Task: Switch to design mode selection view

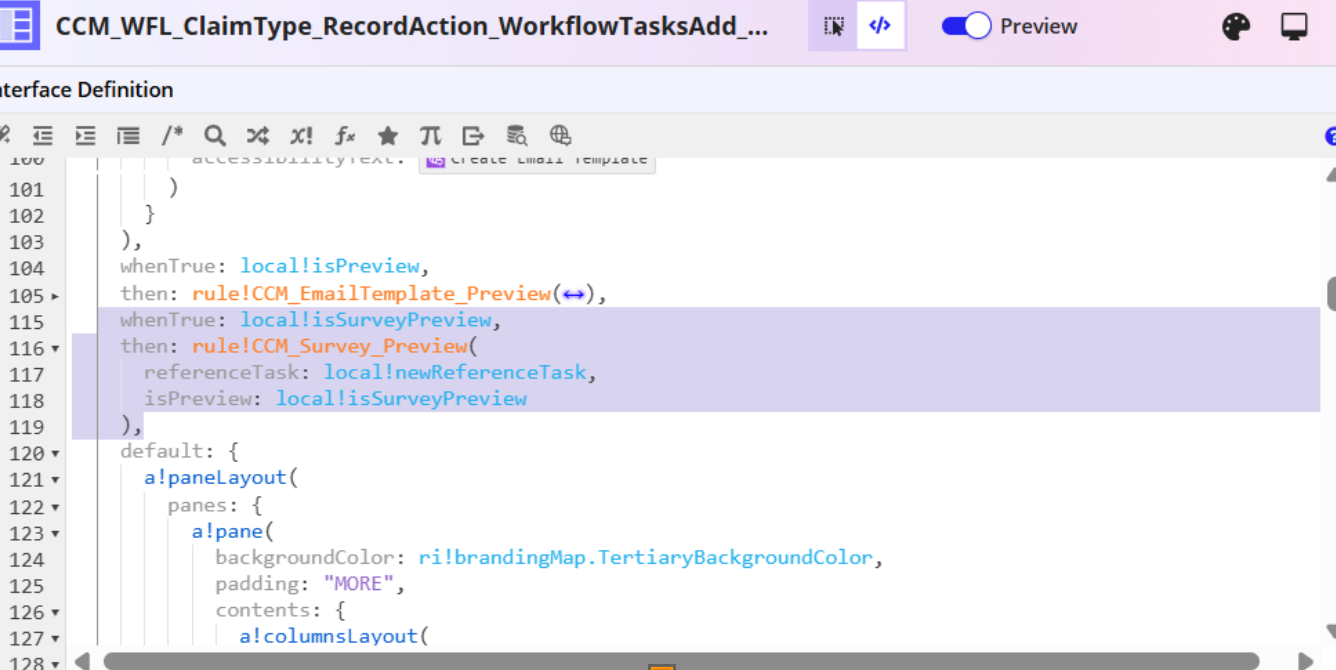Action: tap(833, 26)
